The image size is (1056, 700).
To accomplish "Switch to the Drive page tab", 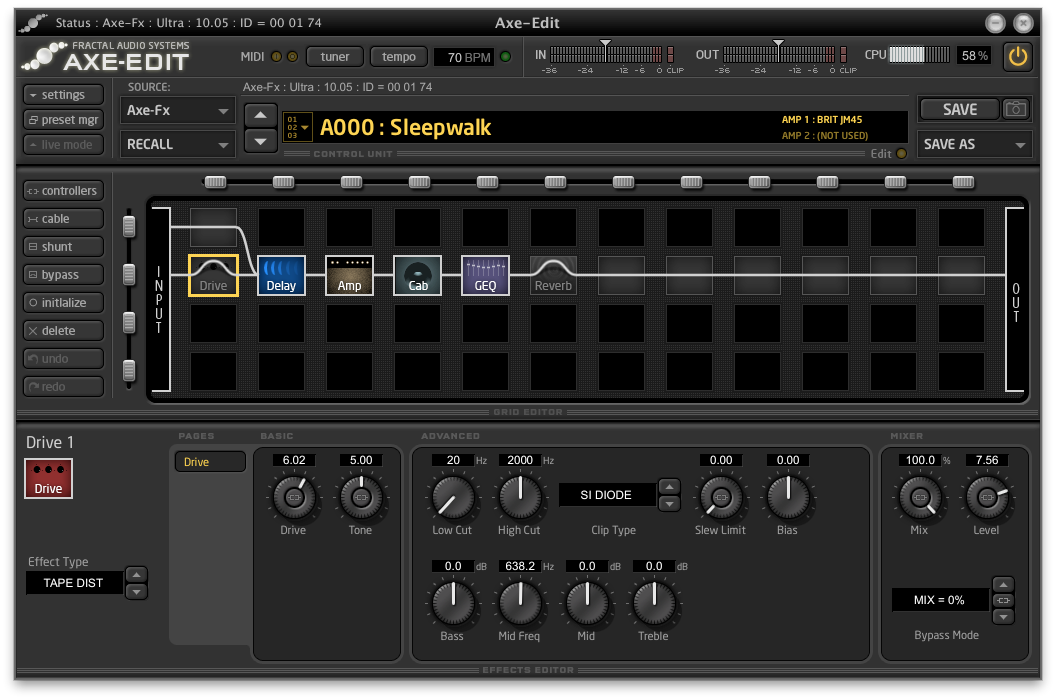I will [210, 462].
